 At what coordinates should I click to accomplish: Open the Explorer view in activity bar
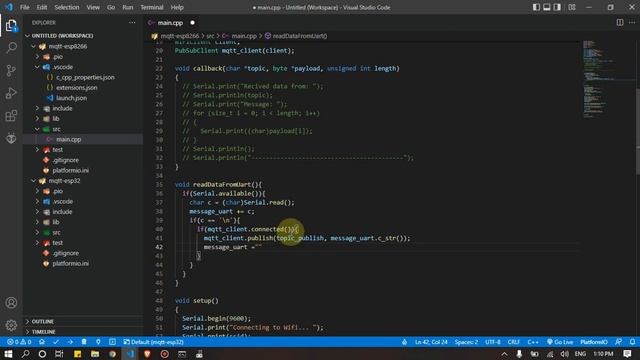pyautogui.click(x=11, y=26)
